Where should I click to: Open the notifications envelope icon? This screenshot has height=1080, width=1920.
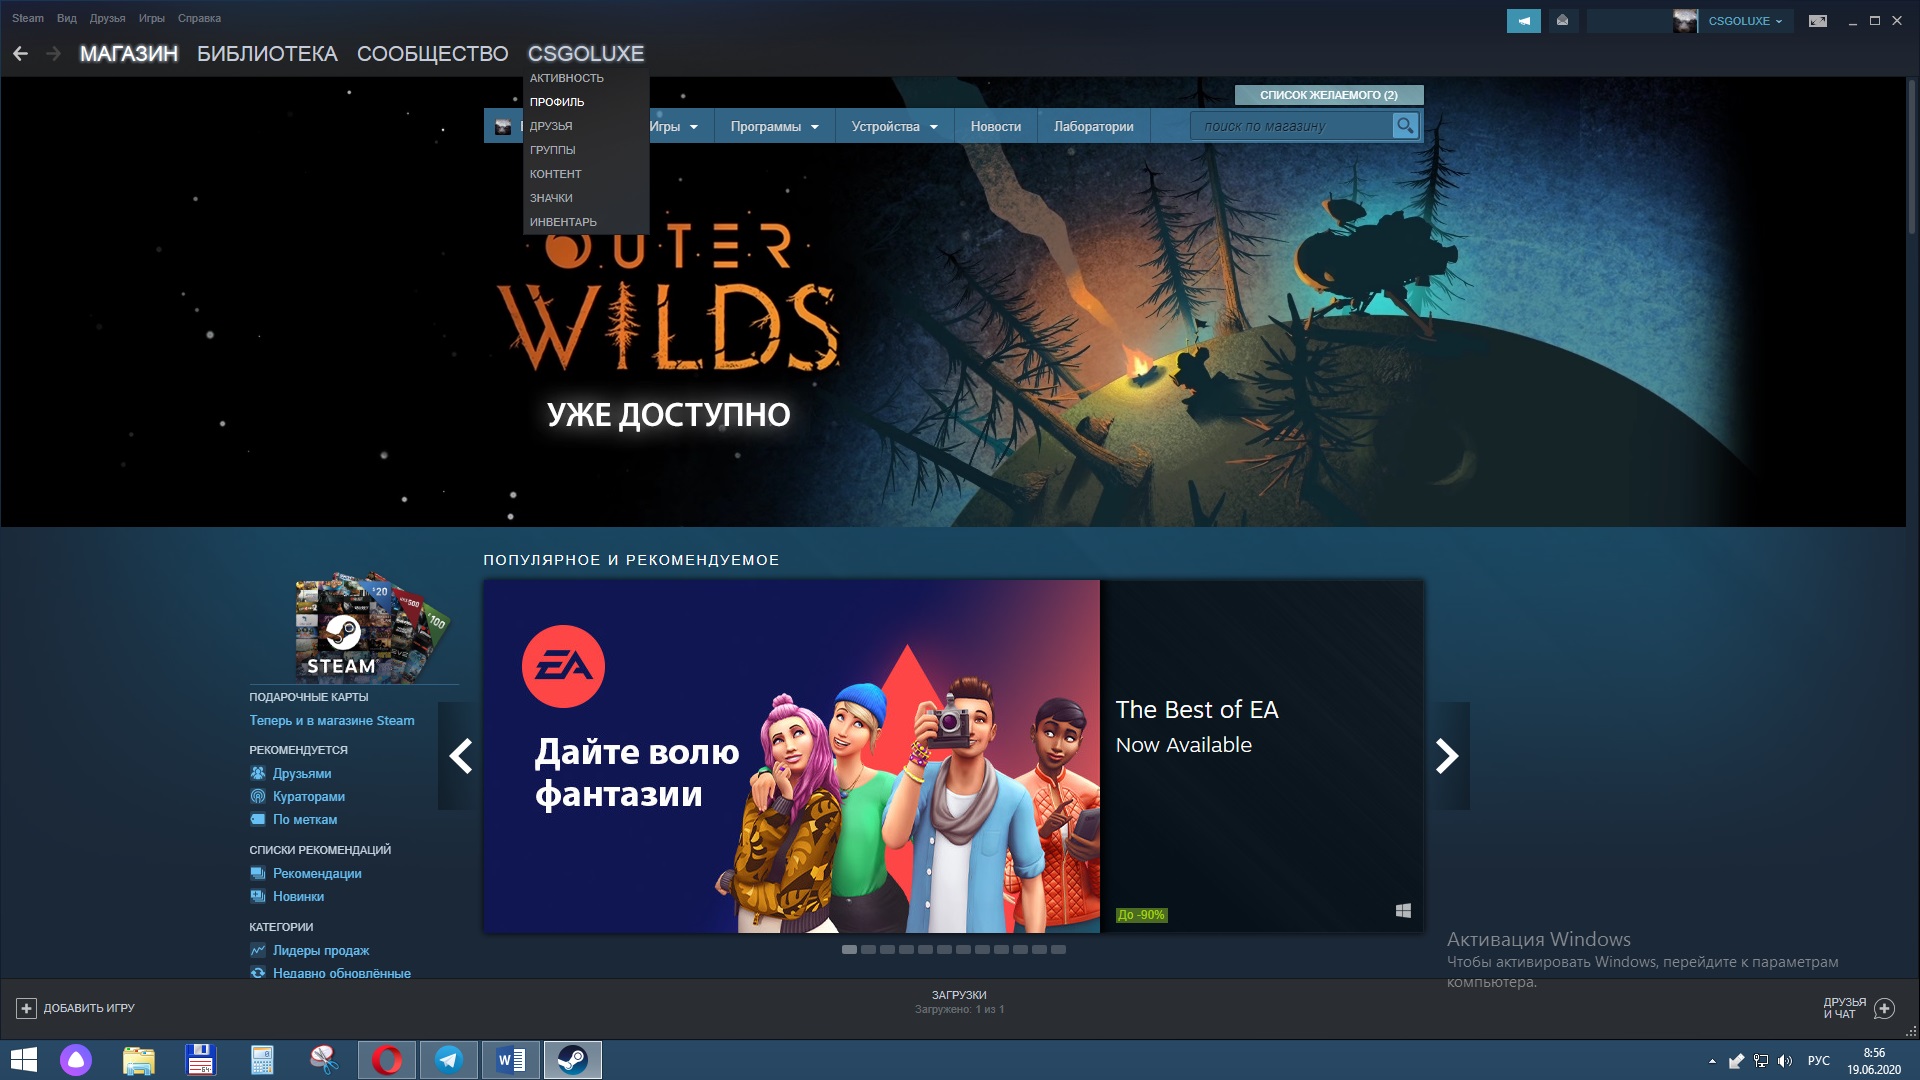(1562, 21)
